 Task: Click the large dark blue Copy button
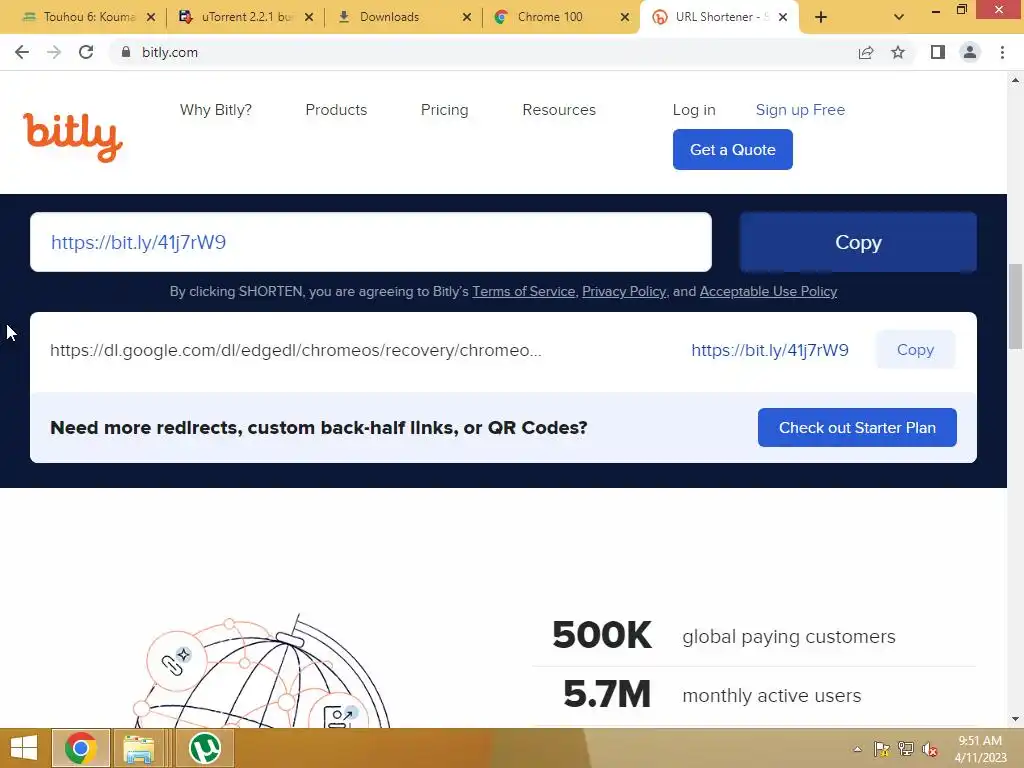858,242
